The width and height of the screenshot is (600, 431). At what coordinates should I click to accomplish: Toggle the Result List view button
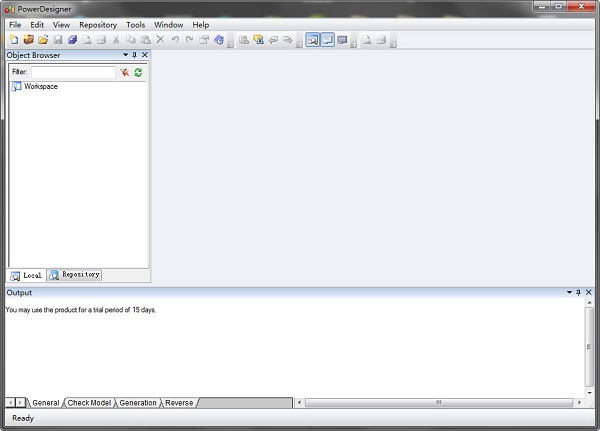[x=342, y=39]
